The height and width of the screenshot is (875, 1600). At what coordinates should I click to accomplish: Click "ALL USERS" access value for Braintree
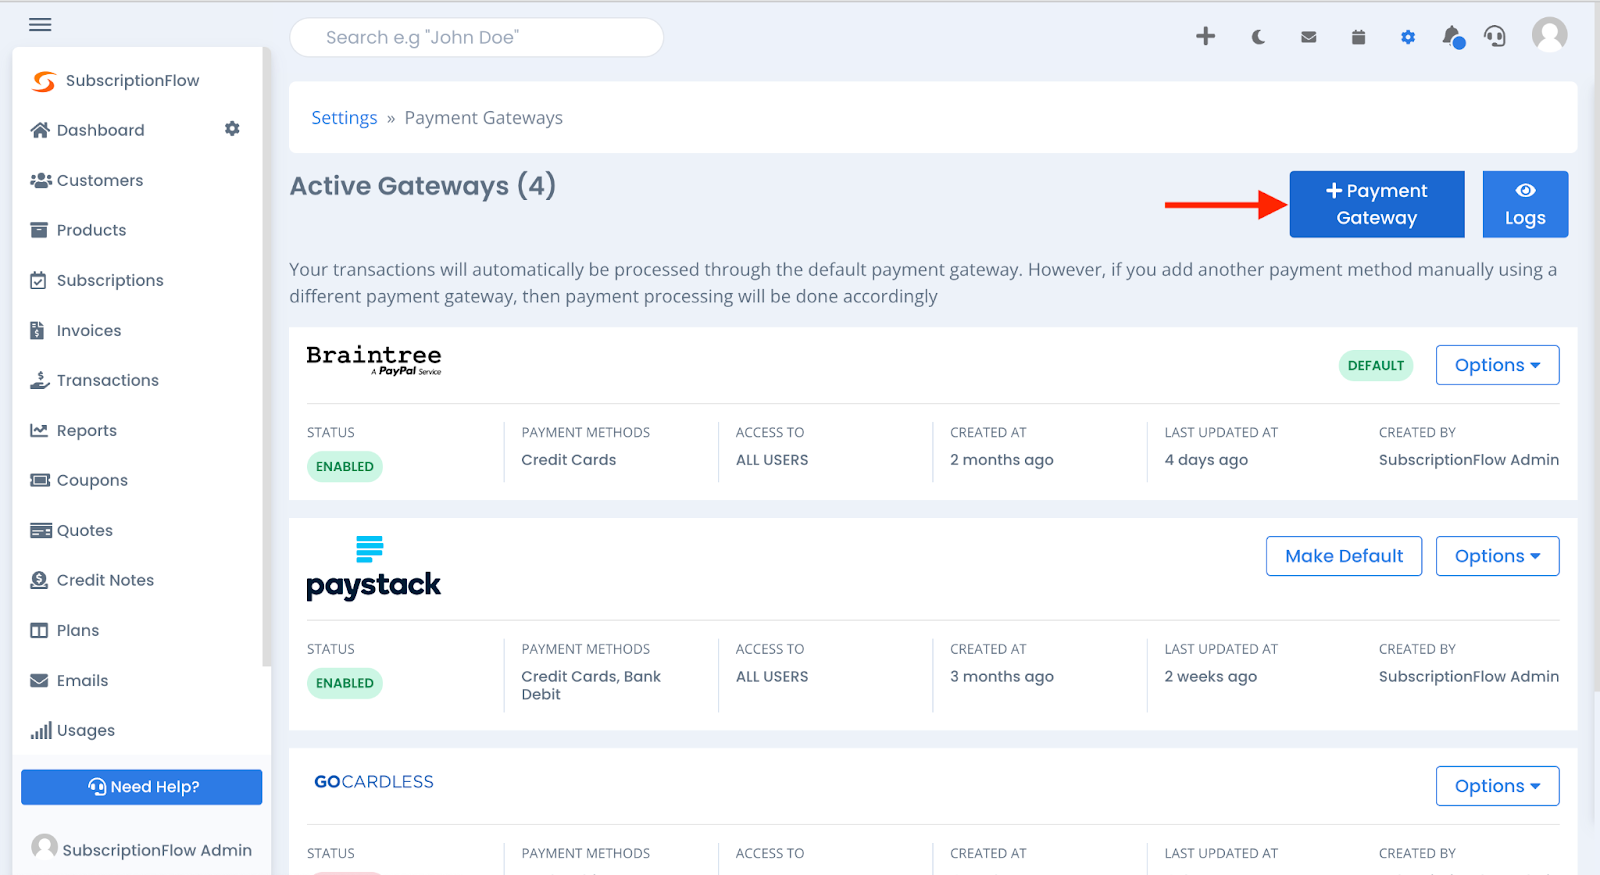(x=772, y=460)
